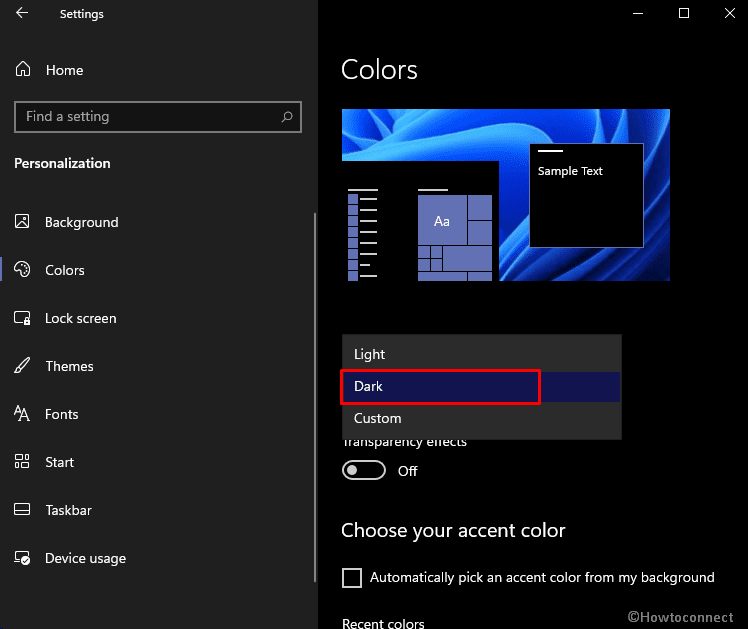Click the Taskbar icon in sidebar
The width and height of the screenshot is (748, 629).
23,510
